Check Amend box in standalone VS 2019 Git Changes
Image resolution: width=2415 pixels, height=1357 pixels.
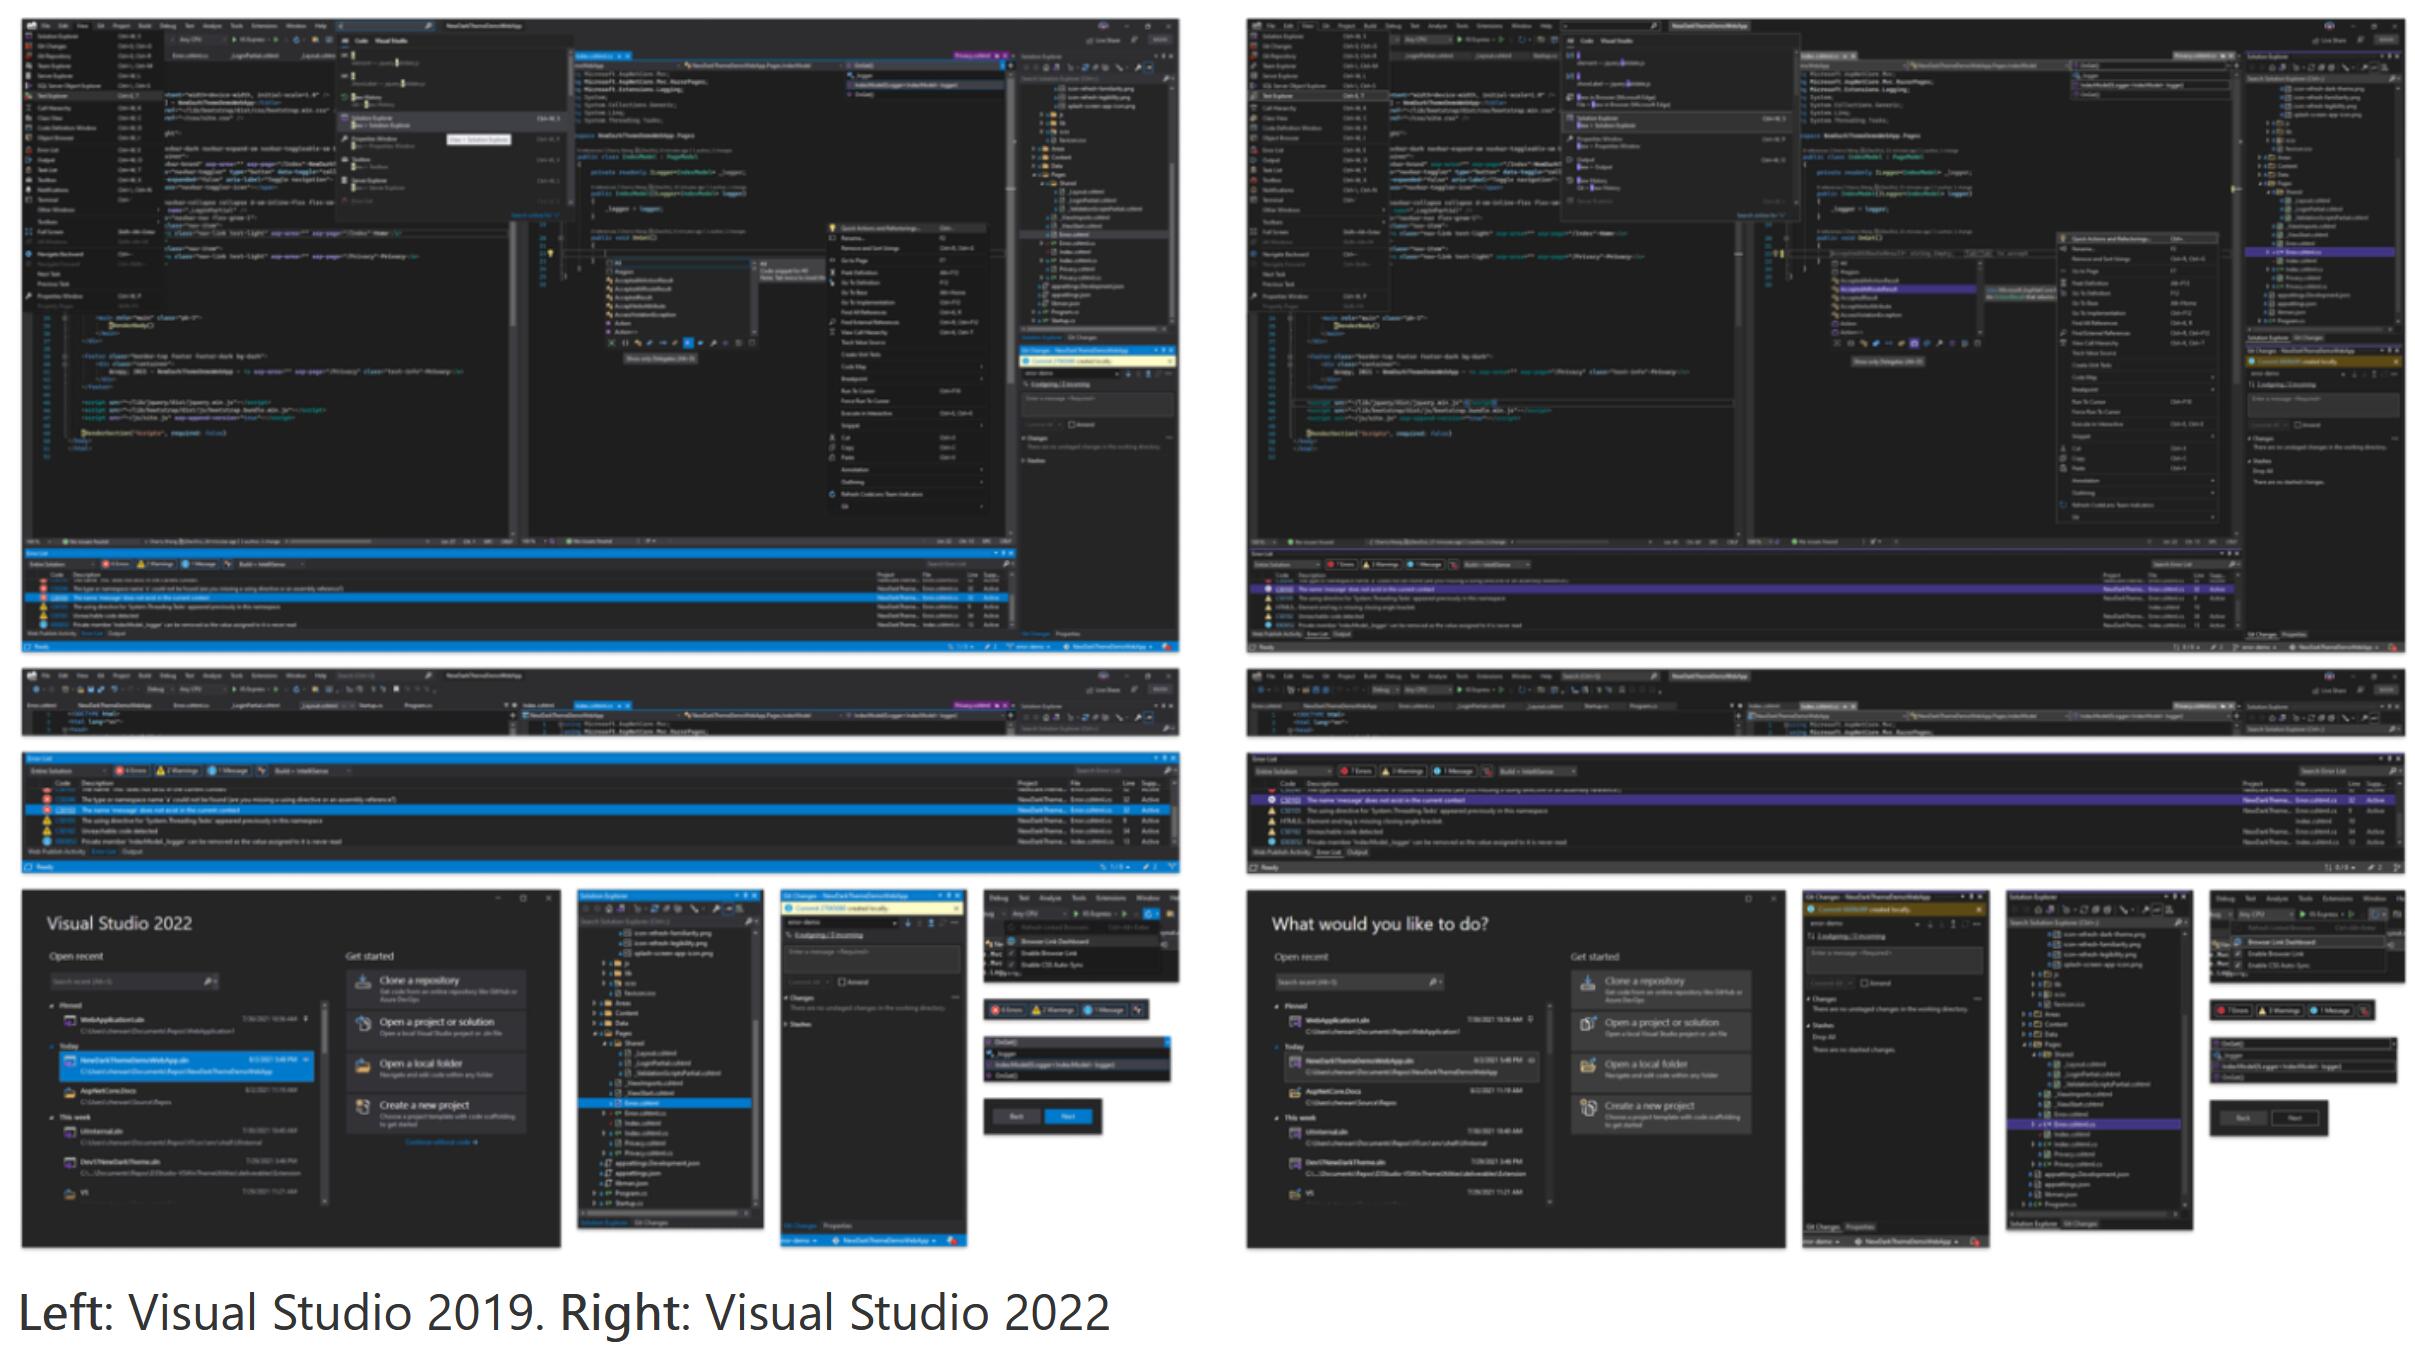point(842,982)
